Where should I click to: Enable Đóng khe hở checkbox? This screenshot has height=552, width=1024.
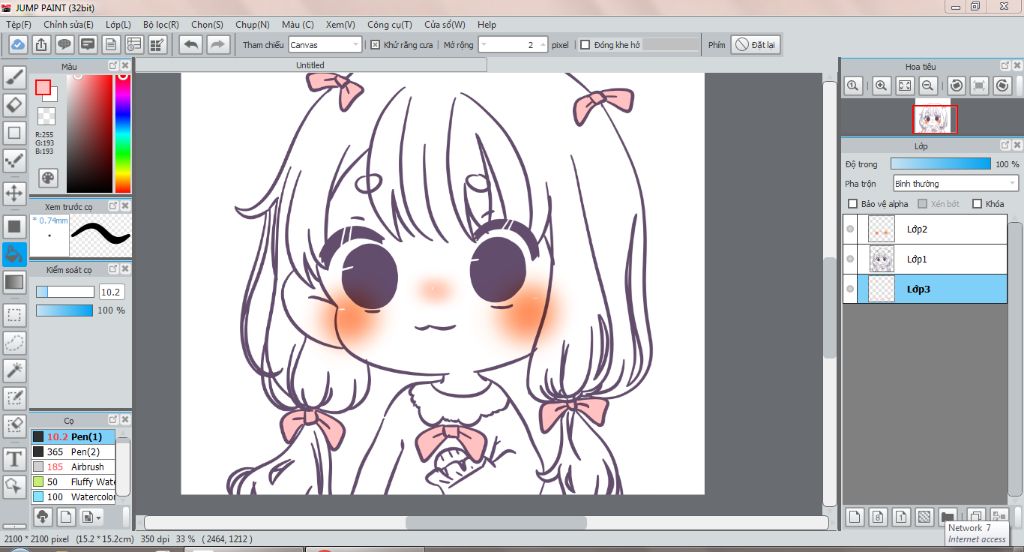(585, 45)
